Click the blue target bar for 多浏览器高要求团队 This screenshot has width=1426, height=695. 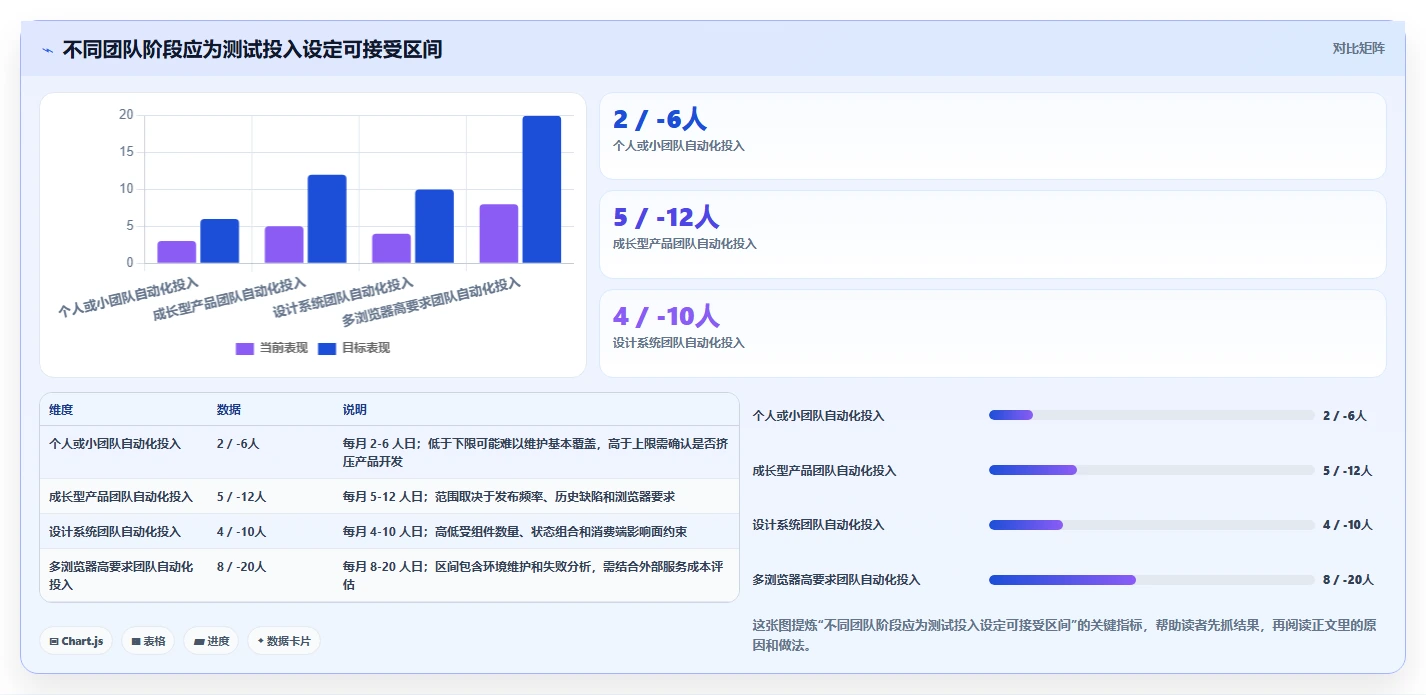click(542, 189)
